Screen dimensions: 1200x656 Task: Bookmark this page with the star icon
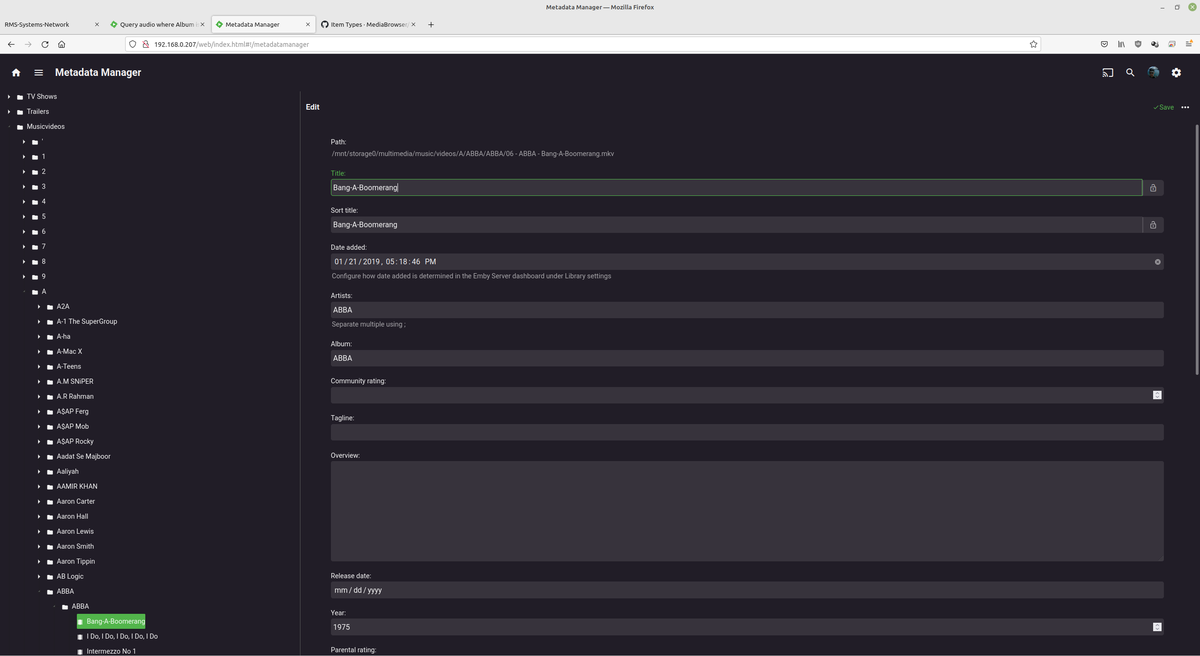(1033, 44)
